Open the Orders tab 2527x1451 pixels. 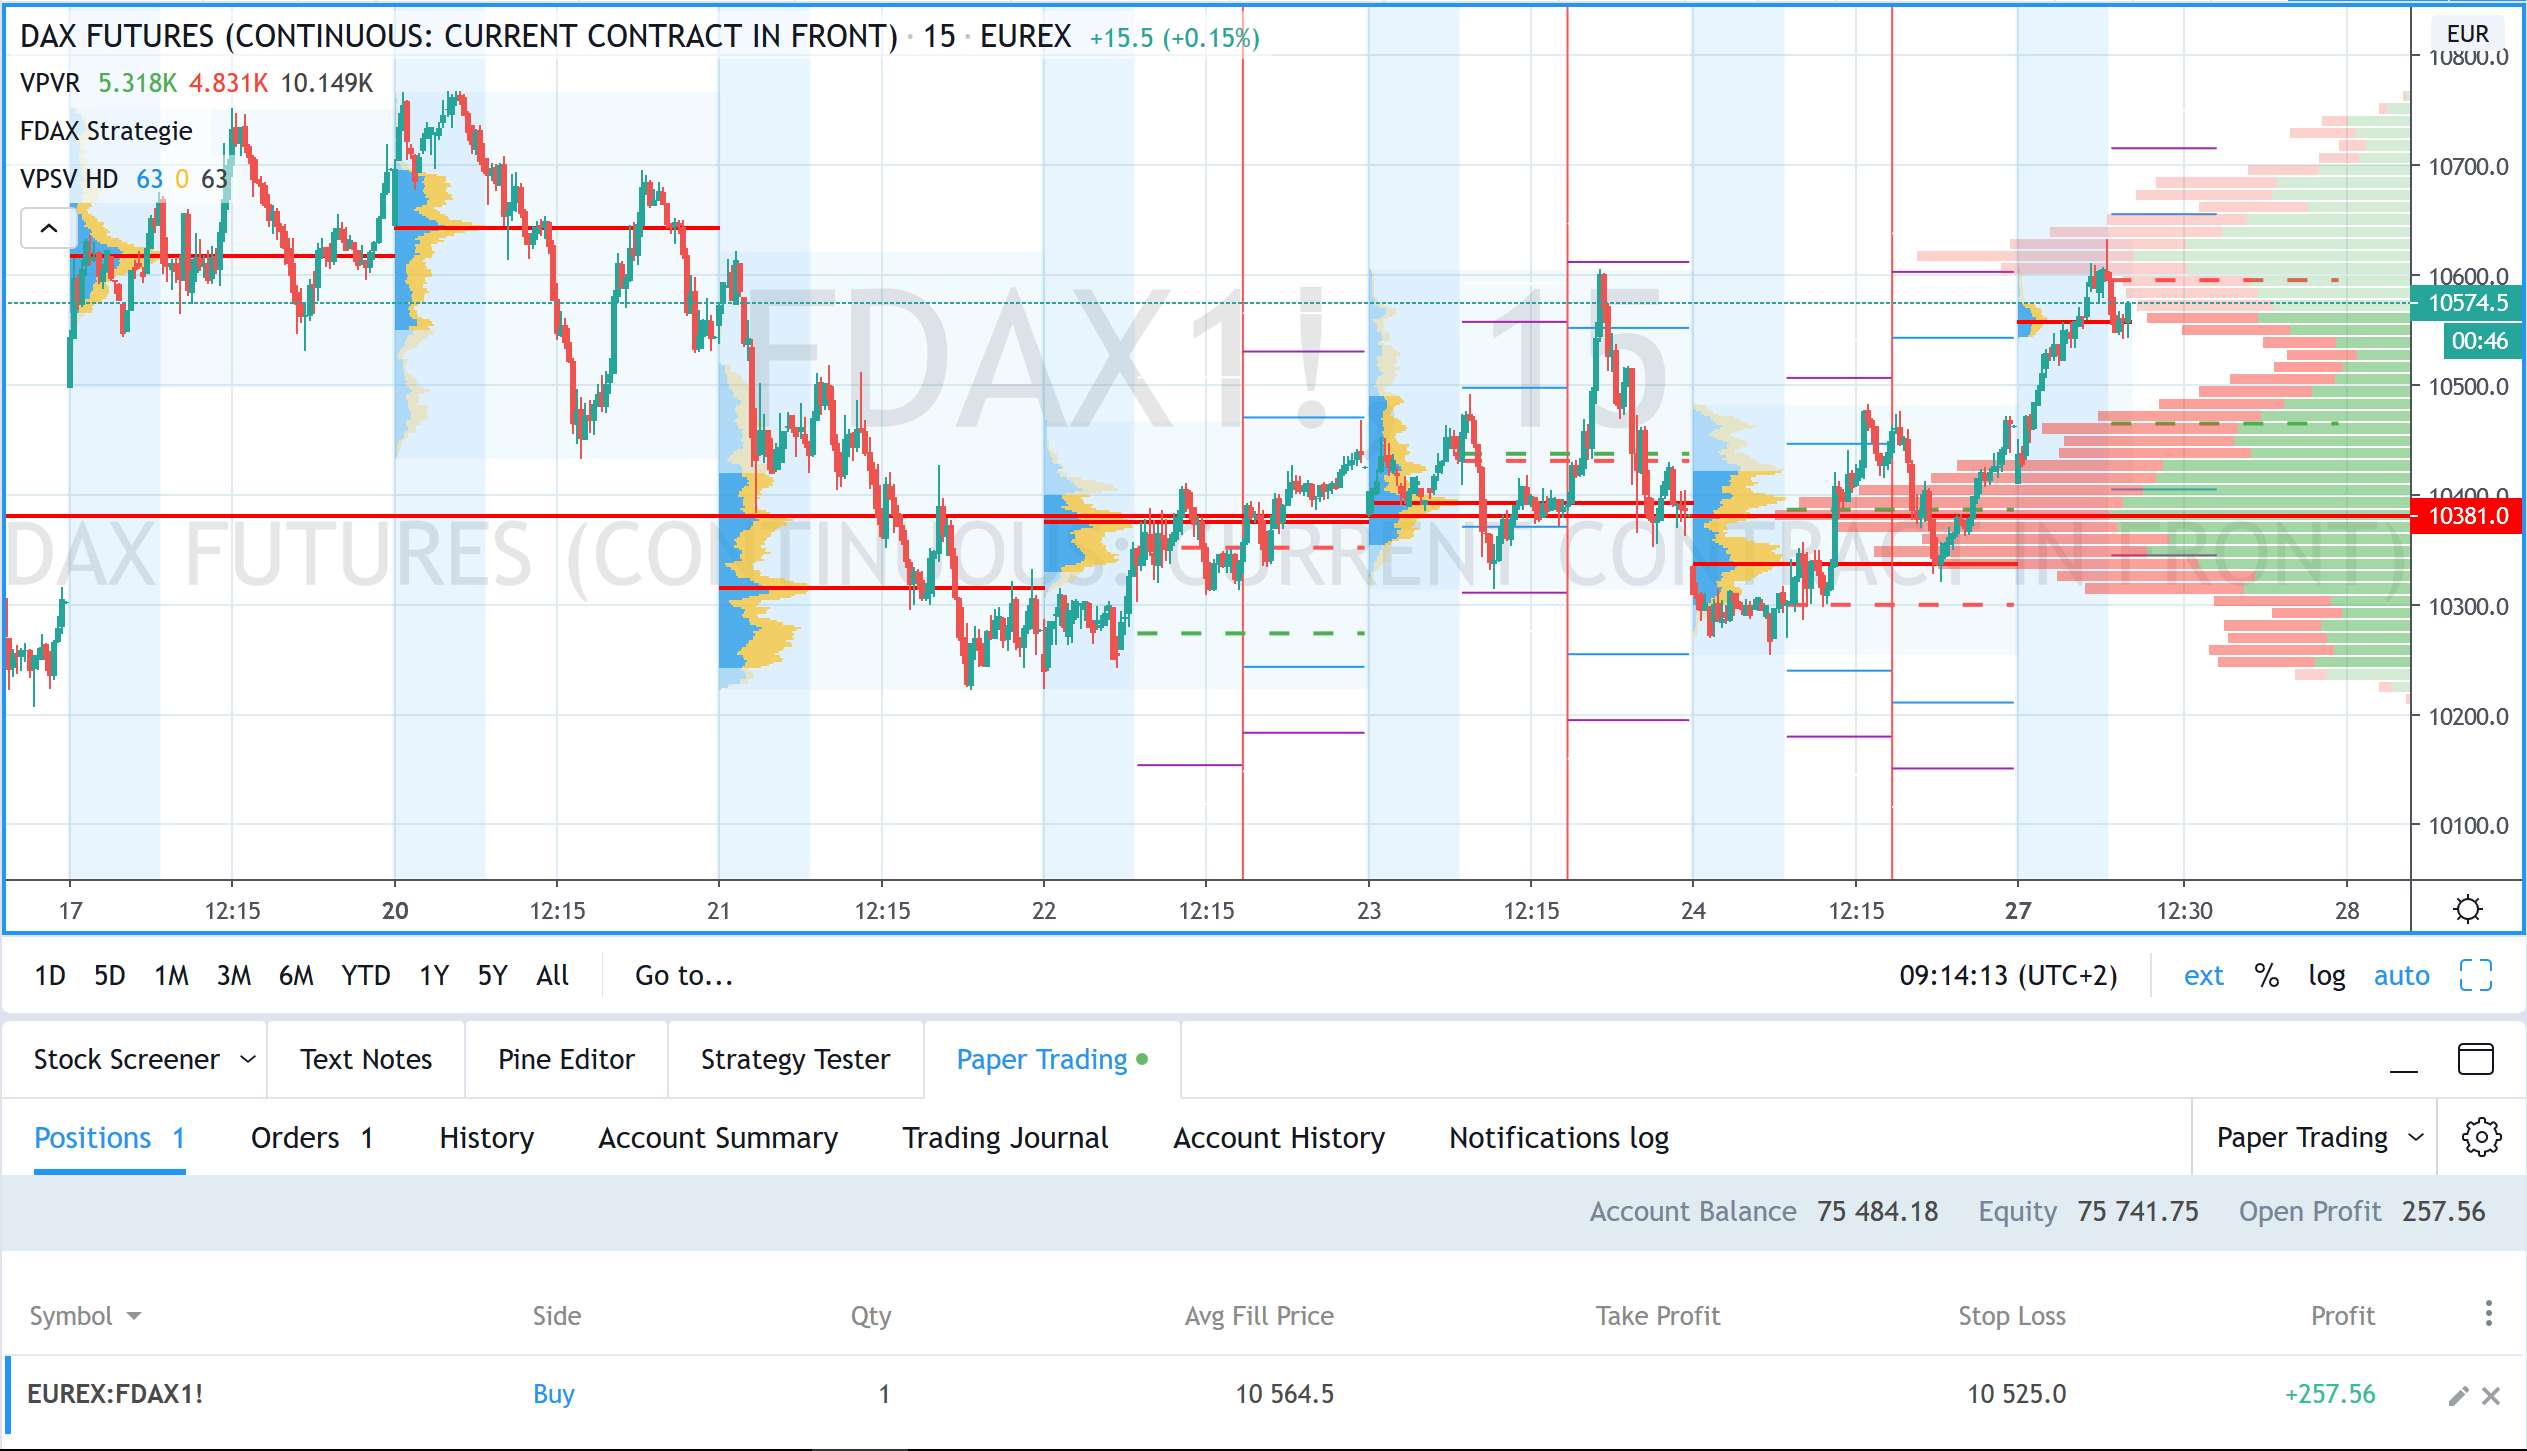[x=311, y=1138]
